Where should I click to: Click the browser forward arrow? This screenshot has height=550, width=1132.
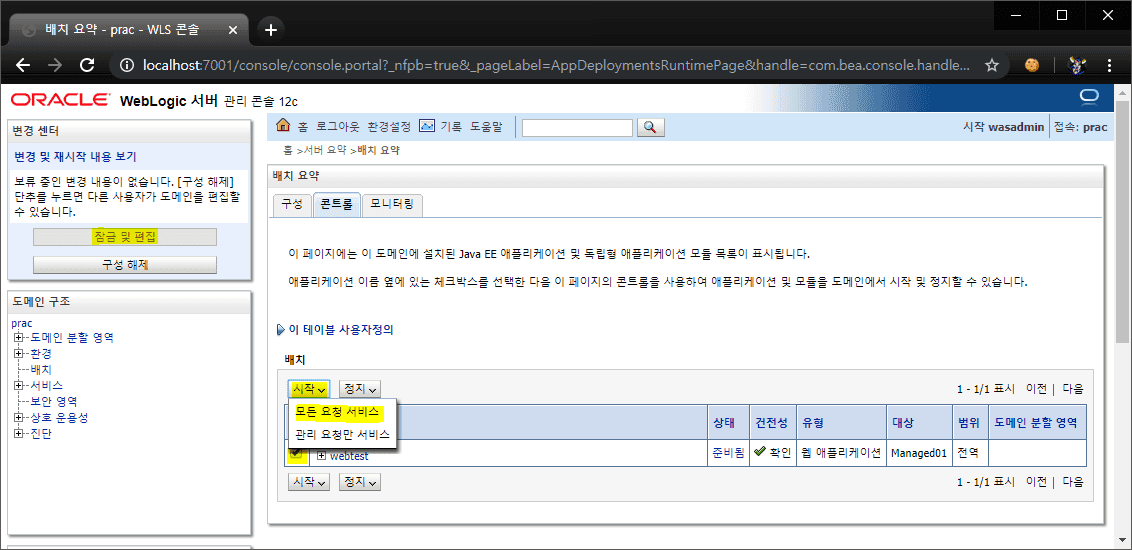[x=55, y=65]
